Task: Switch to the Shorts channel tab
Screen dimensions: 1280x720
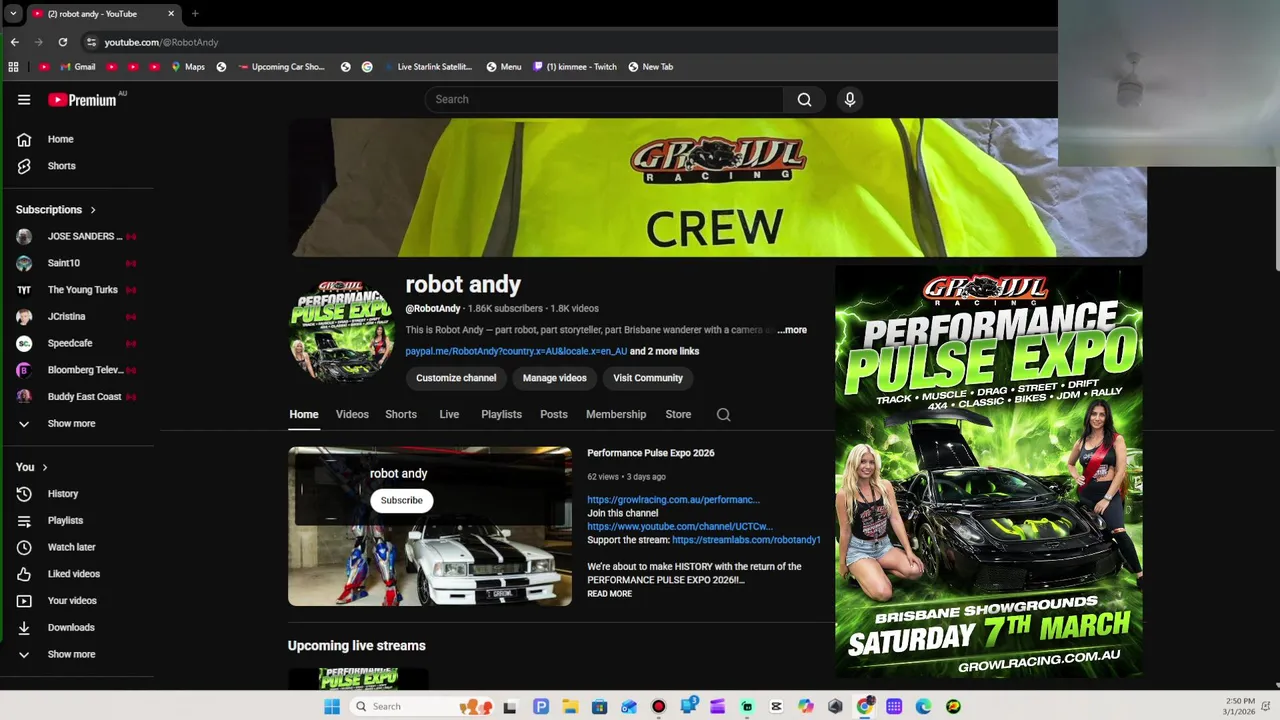Action: click(401, 414)
